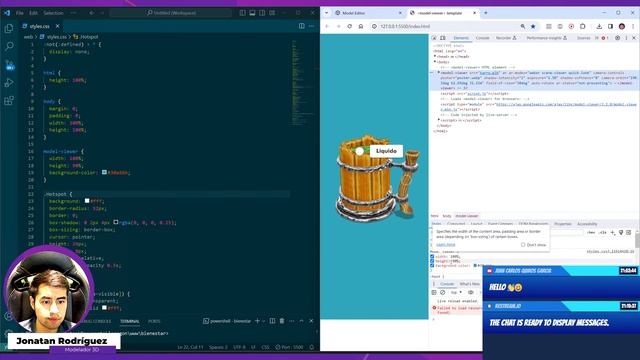Viewport: 640px width, 360px height.
Task: Open the Search view in VS Code
Action: click(x=9, y=46)
